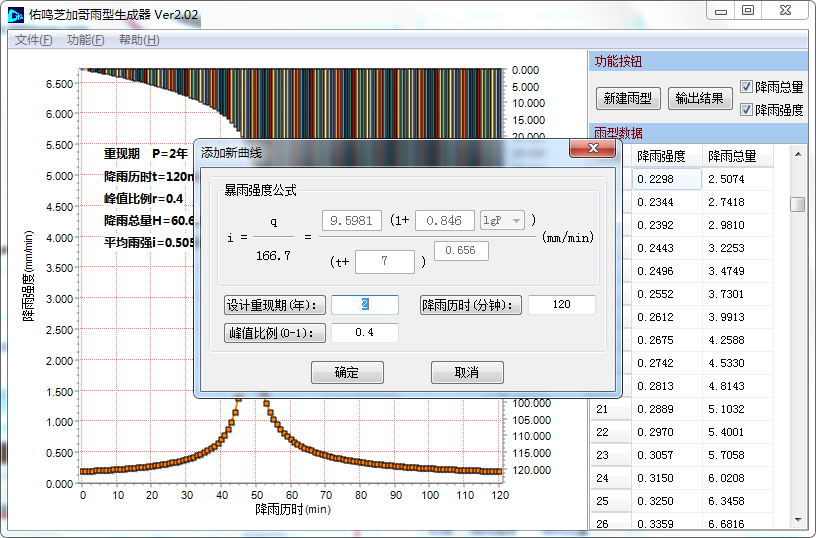Select the 降雨历时 input showing 120
816x538 pixels.
[x=561, y=305]
